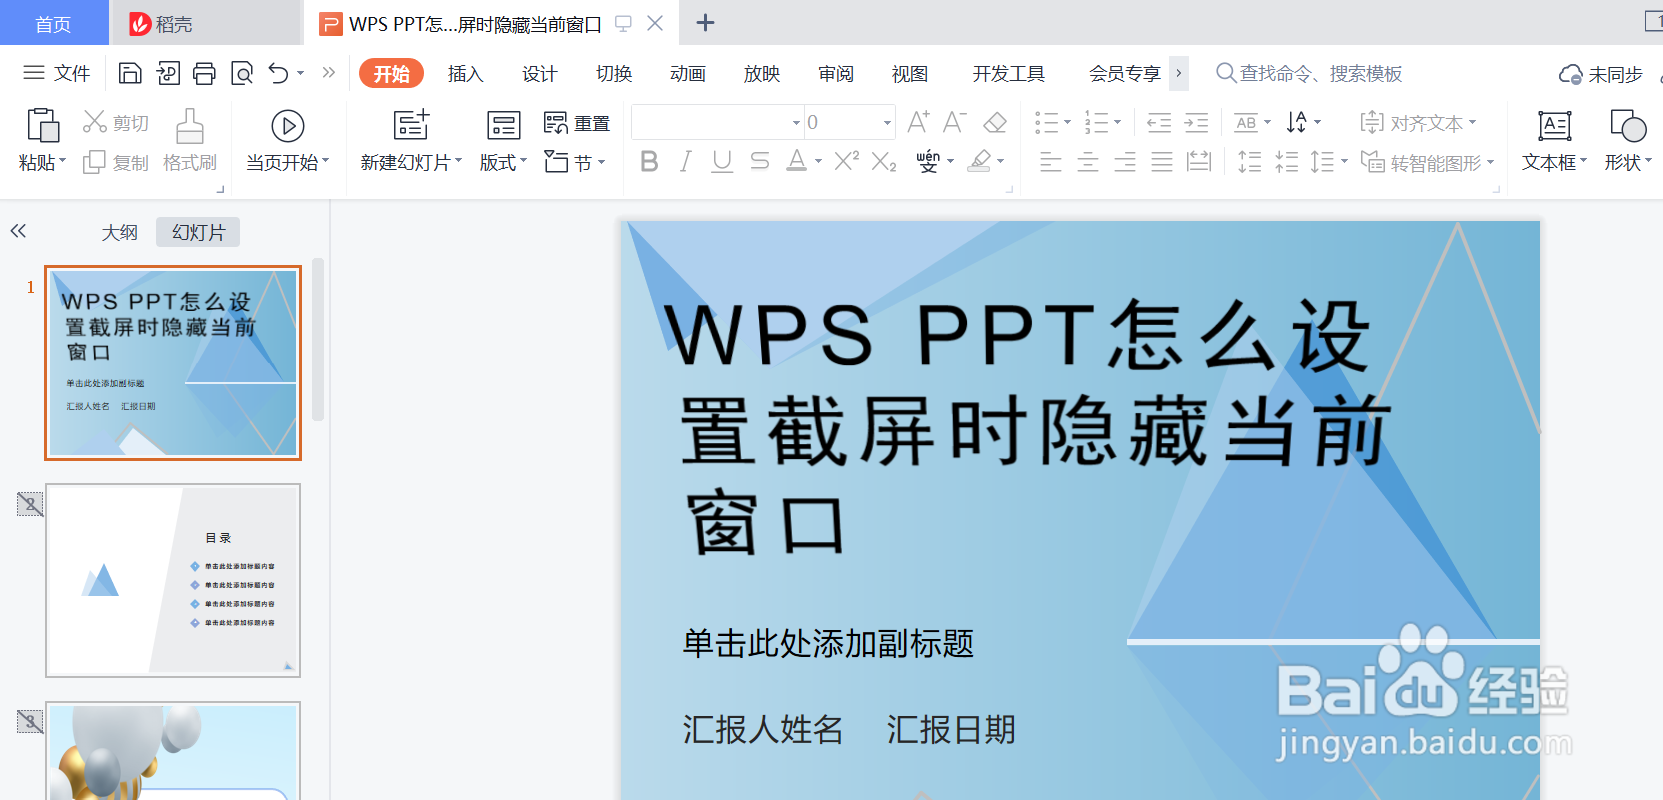This screenshot has height=800, width=1663.
Task: Click the Print icon in quick access toolbar
Action: [x=204, y=73]
